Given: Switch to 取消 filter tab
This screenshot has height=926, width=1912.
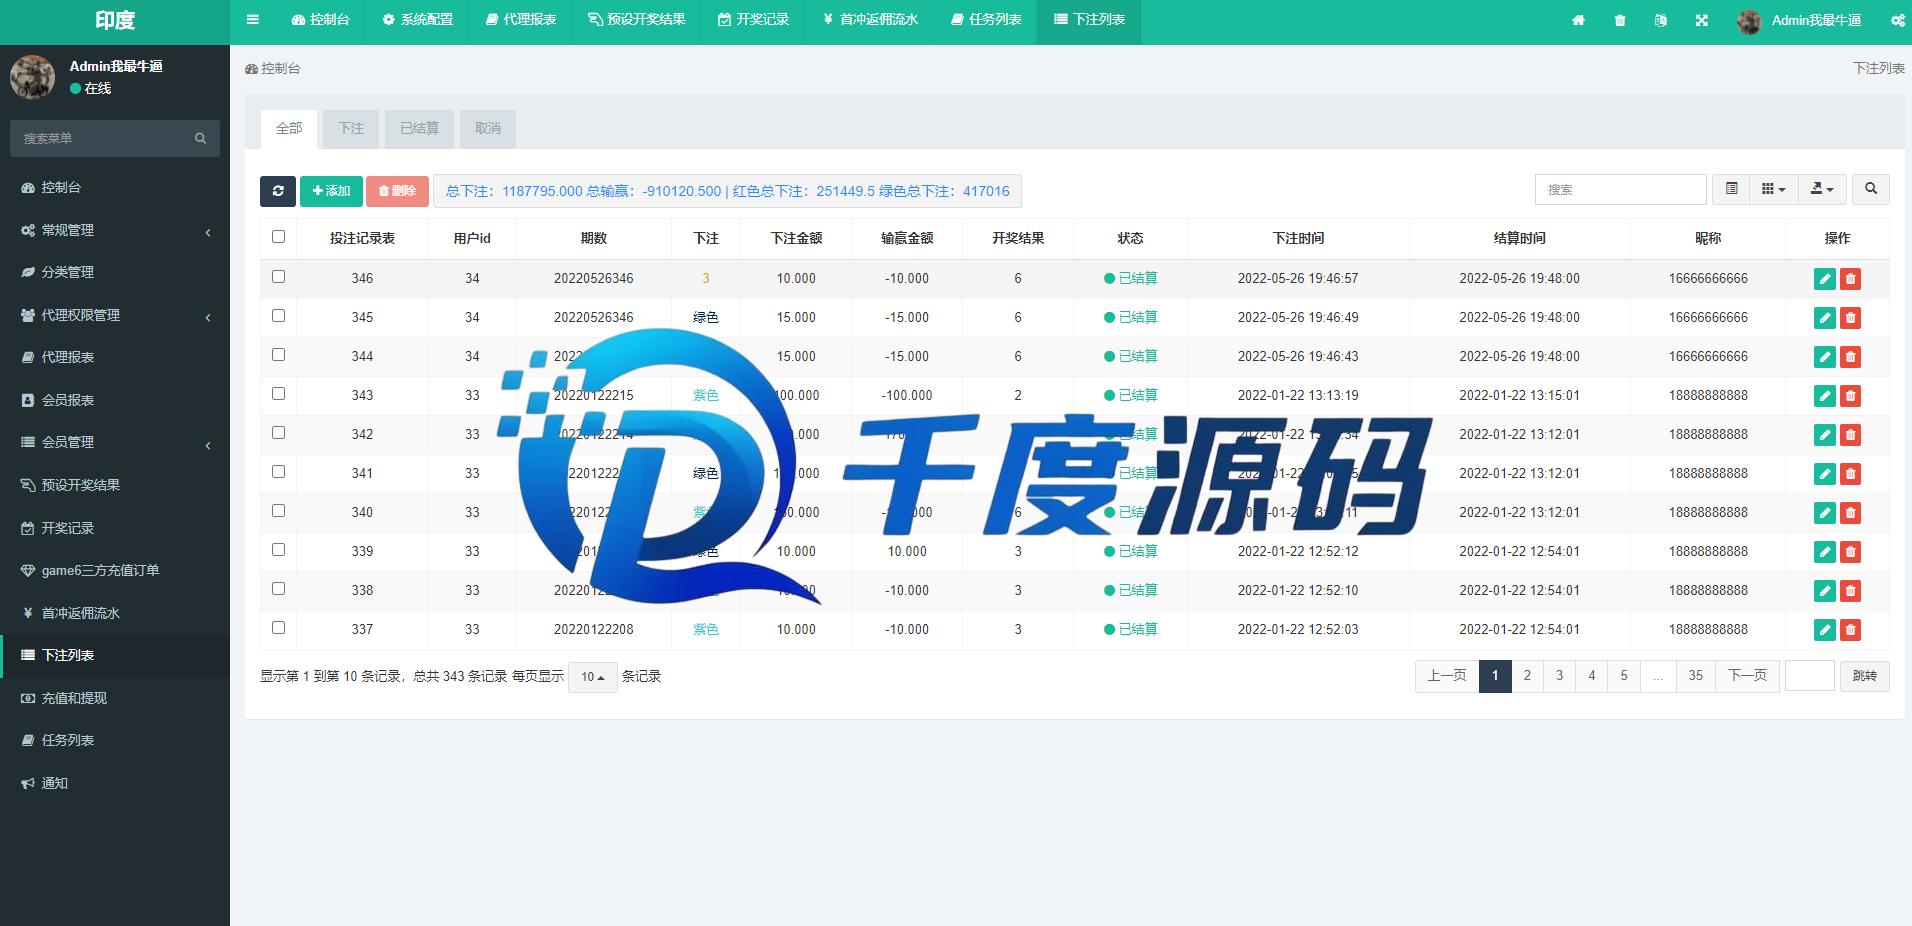Looking at the screenshot, I should click(488, 128).
